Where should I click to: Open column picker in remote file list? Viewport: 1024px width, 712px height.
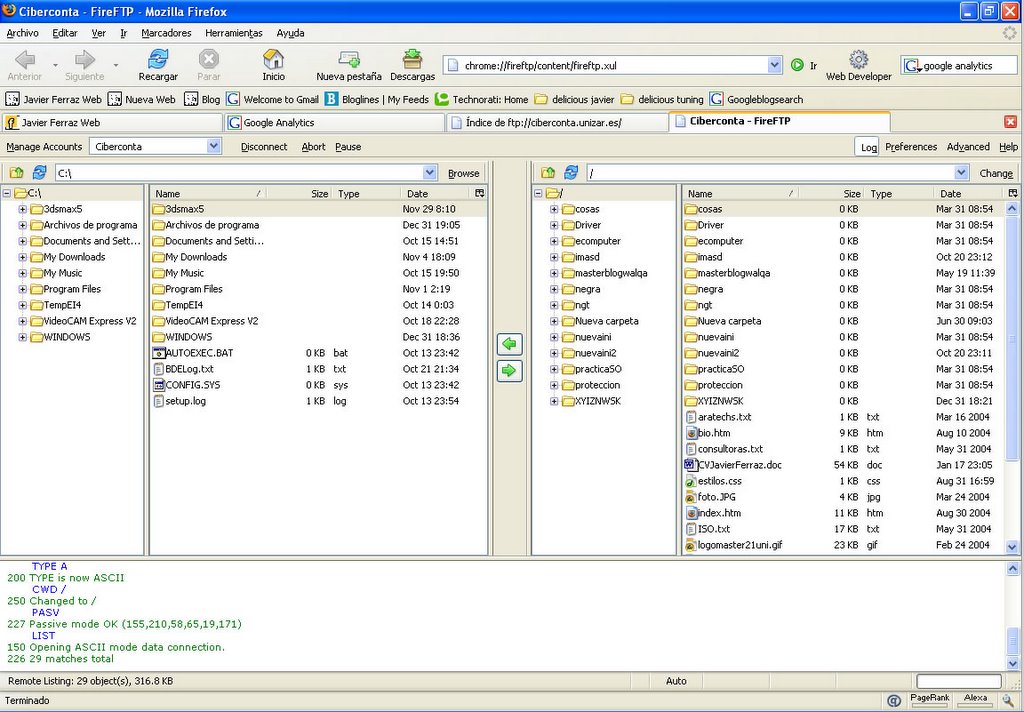(1012, 193)
